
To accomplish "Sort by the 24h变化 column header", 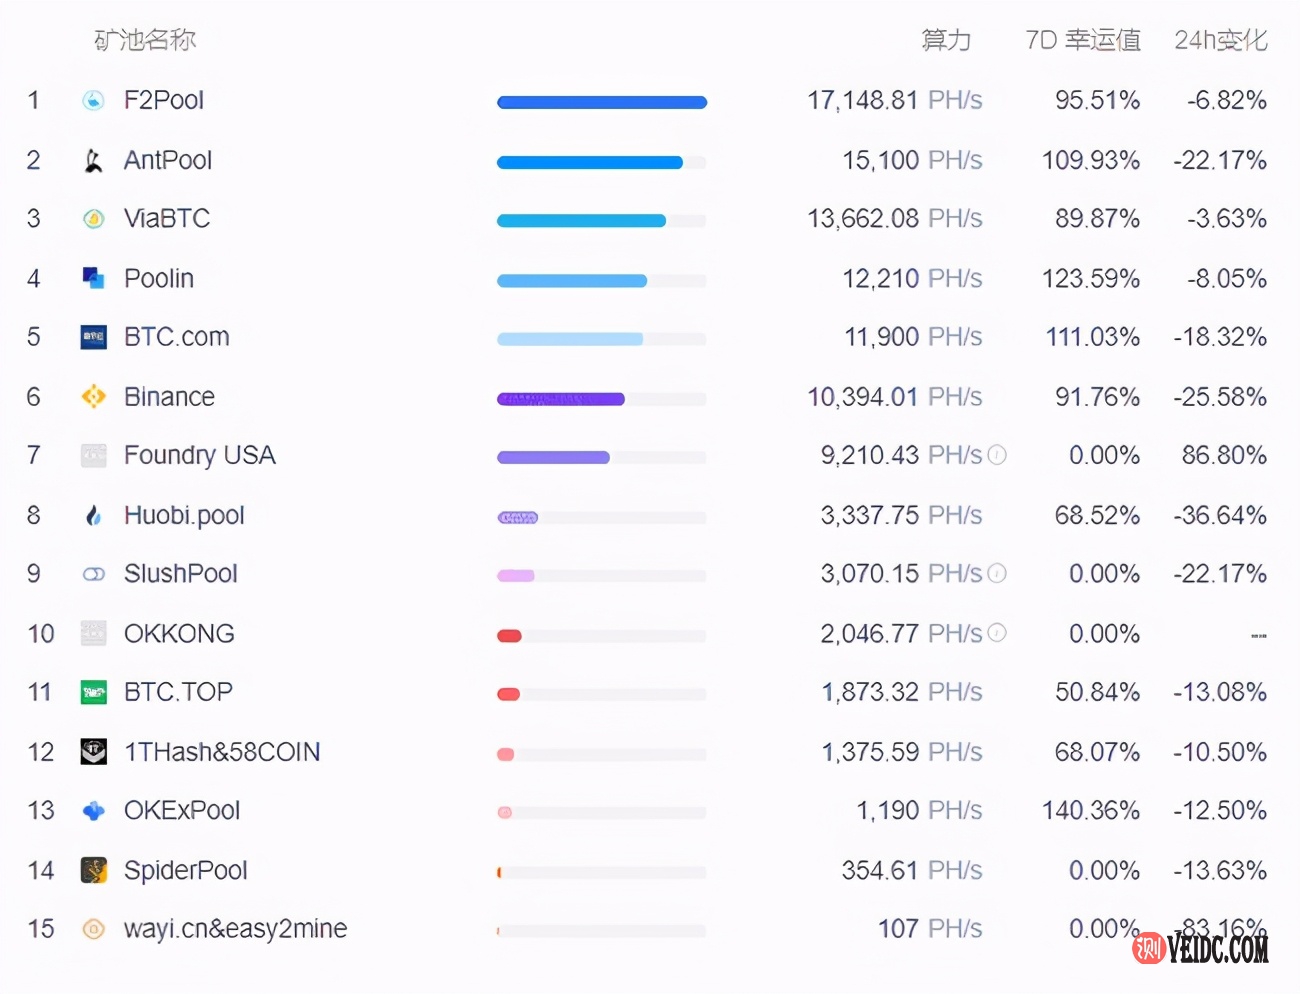I will (1220, 40).
